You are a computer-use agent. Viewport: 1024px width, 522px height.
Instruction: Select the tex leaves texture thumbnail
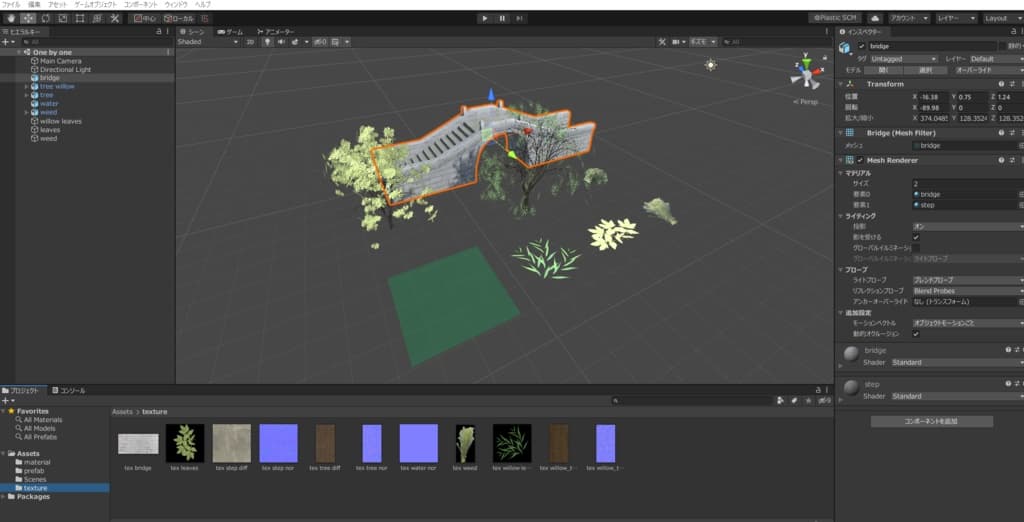(184, 442)
